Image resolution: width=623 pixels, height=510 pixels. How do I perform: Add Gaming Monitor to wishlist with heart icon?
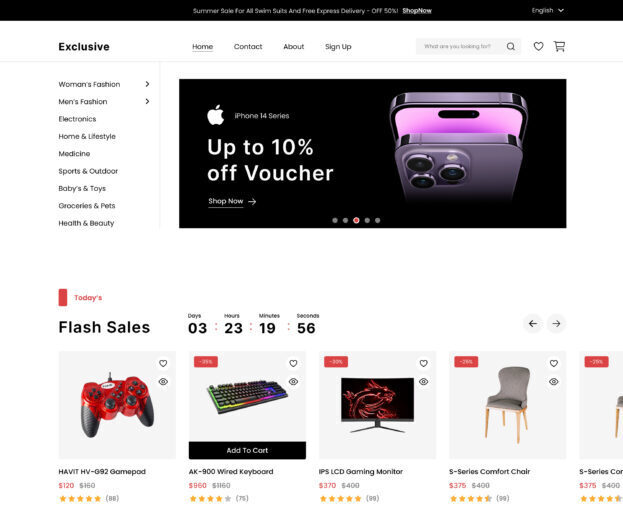click(424, 363)
